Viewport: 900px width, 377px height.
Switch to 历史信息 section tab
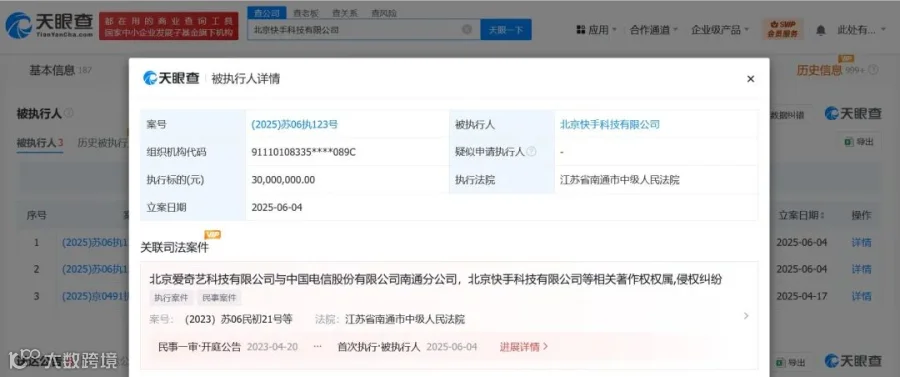pyautogui.click(x=819, y=70)
